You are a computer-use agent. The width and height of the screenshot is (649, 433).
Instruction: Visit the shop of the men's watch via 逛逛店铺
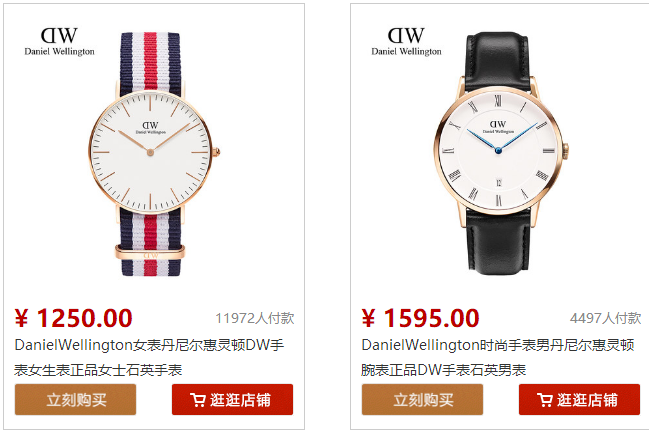point(579,399)
